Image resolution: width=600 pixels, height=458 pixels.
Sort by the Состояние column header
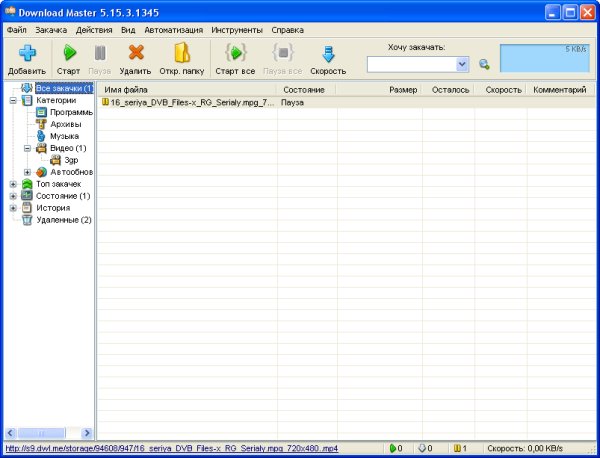(x=306, y=90)
